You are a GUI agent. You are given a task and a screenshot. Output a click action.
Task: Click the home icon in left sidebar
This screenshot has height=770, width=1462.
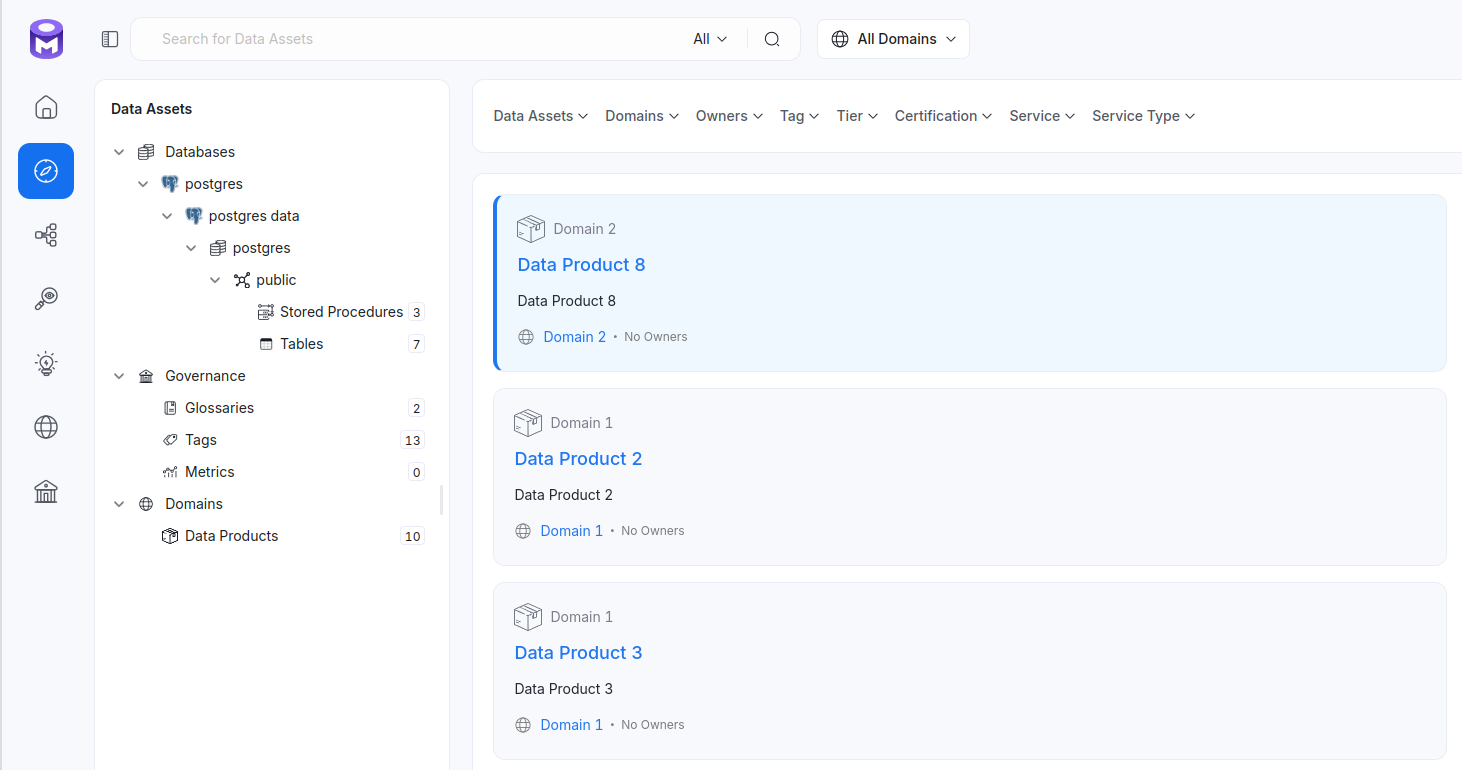(x=46, y=107)
